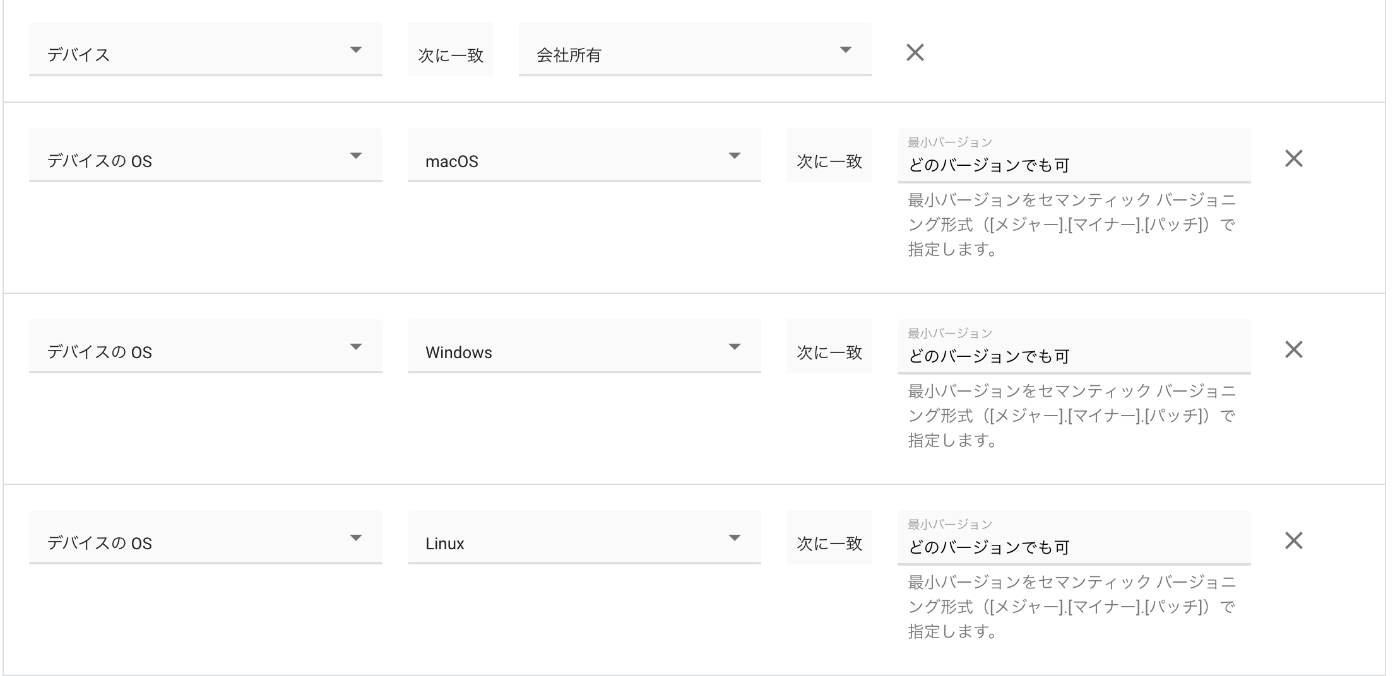
Task: Click 次に一致 operator in macOS row
Action: tap(829, 159)
